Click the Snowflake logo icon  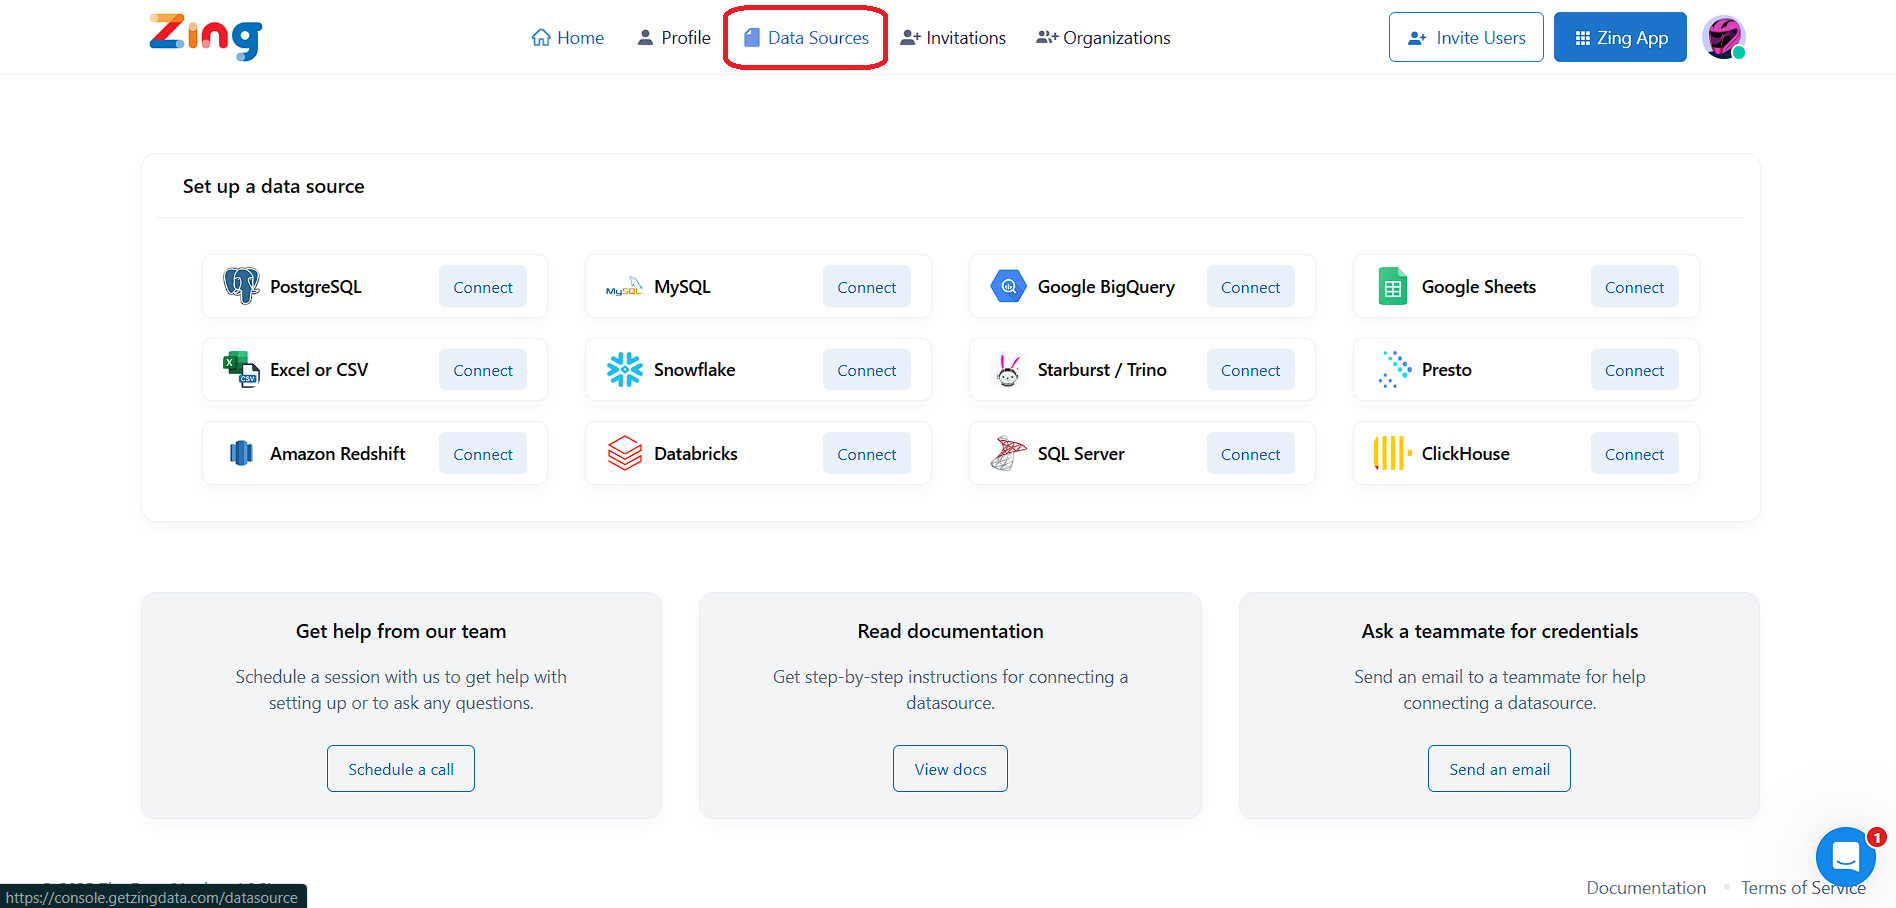tap(624, 369)
